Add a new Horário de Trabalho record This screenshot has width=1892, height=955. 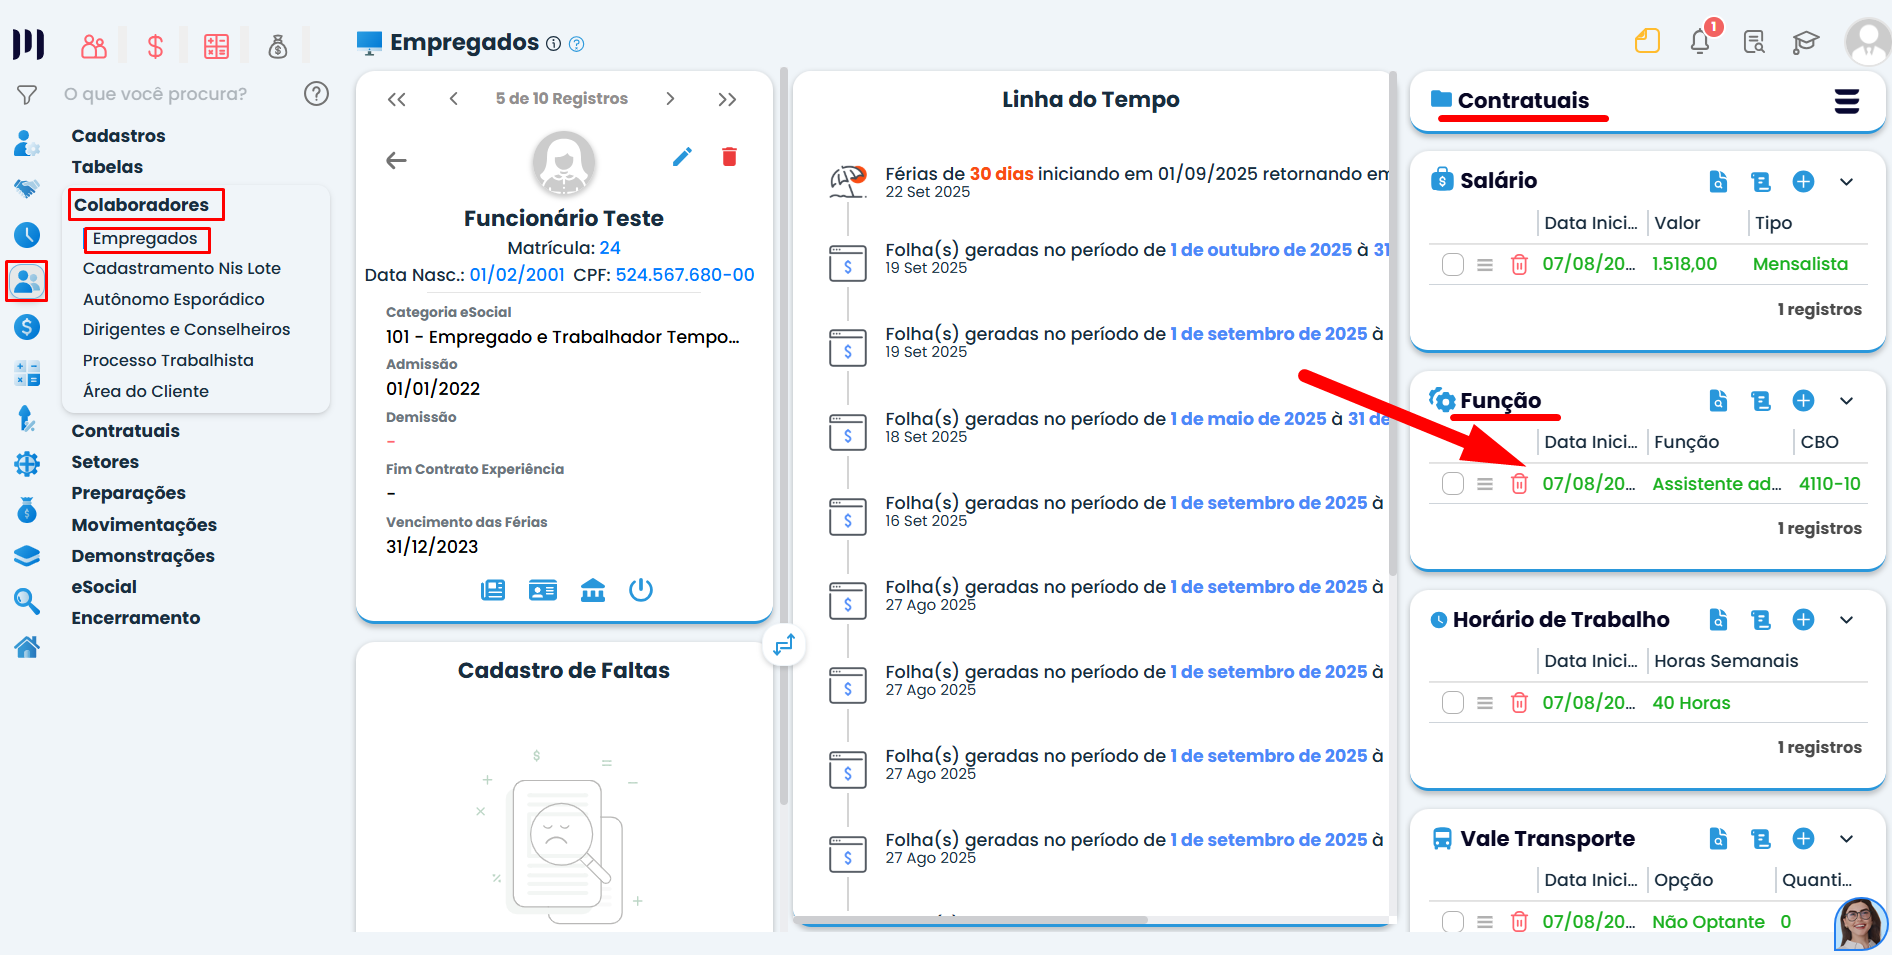pos(1803,620)
